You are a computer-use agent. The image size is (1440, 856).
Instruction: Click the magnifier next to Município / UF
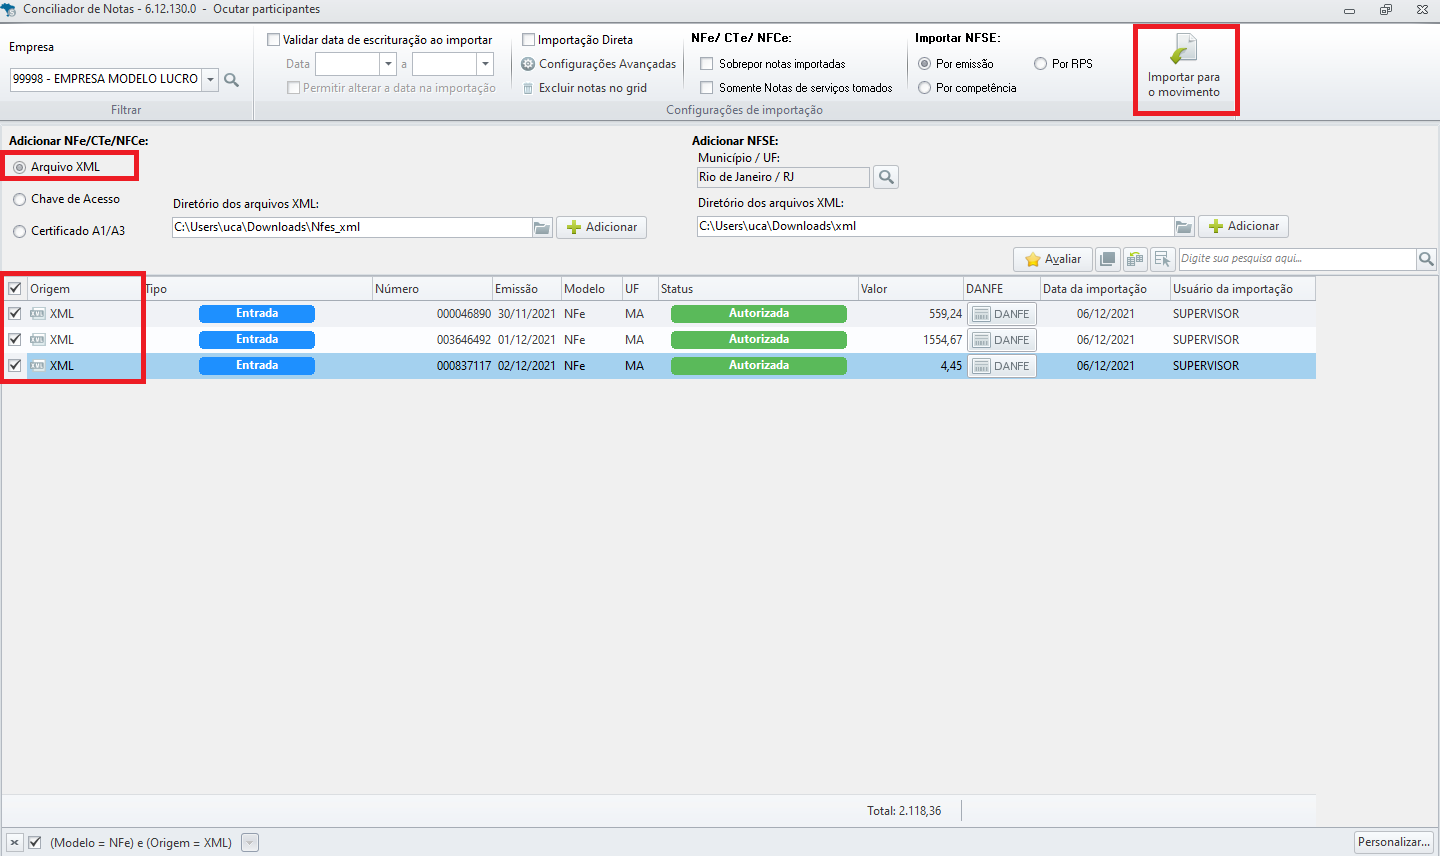click(885, 177)
